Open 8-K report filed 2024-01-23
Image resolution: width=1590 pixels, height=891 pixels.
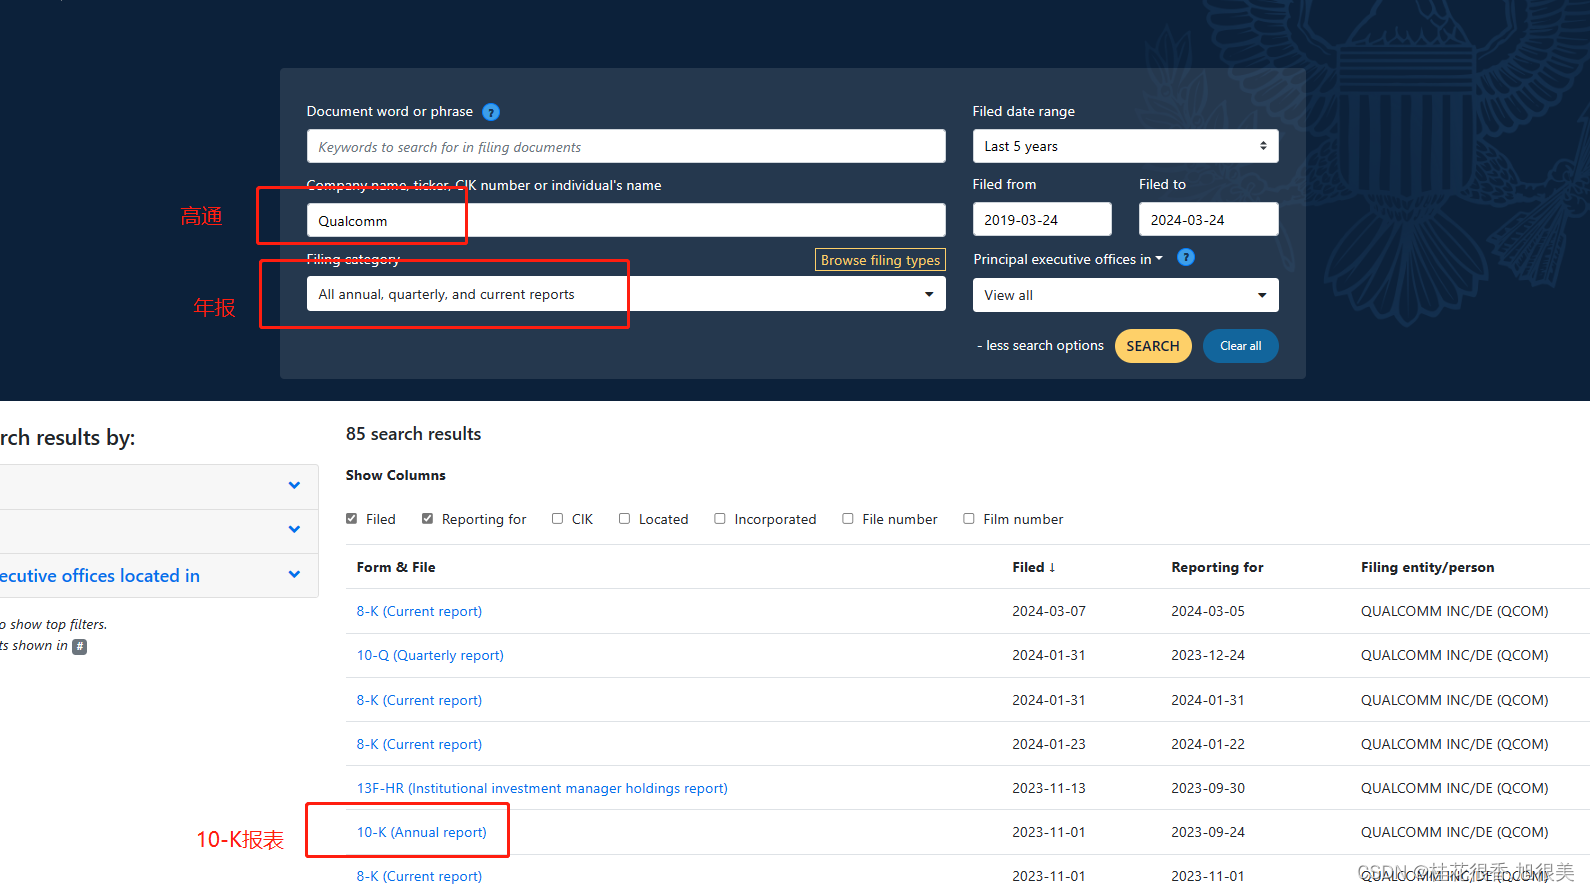point(419,744)
